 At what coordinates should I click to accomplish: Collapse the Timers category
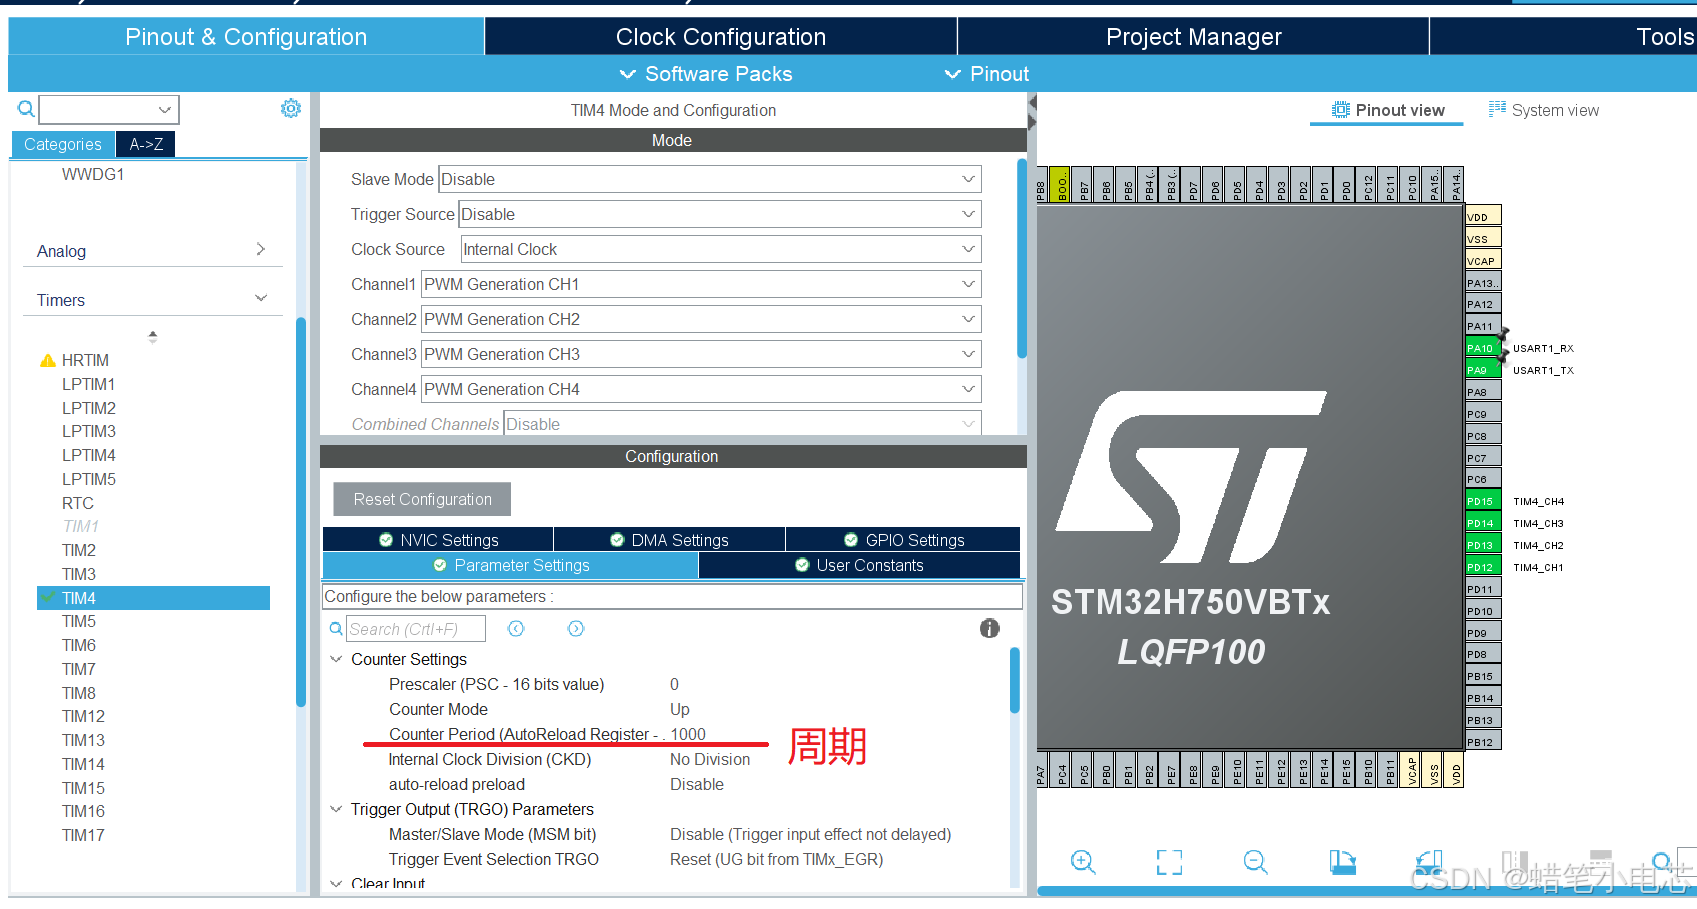[x=261, y=298]
